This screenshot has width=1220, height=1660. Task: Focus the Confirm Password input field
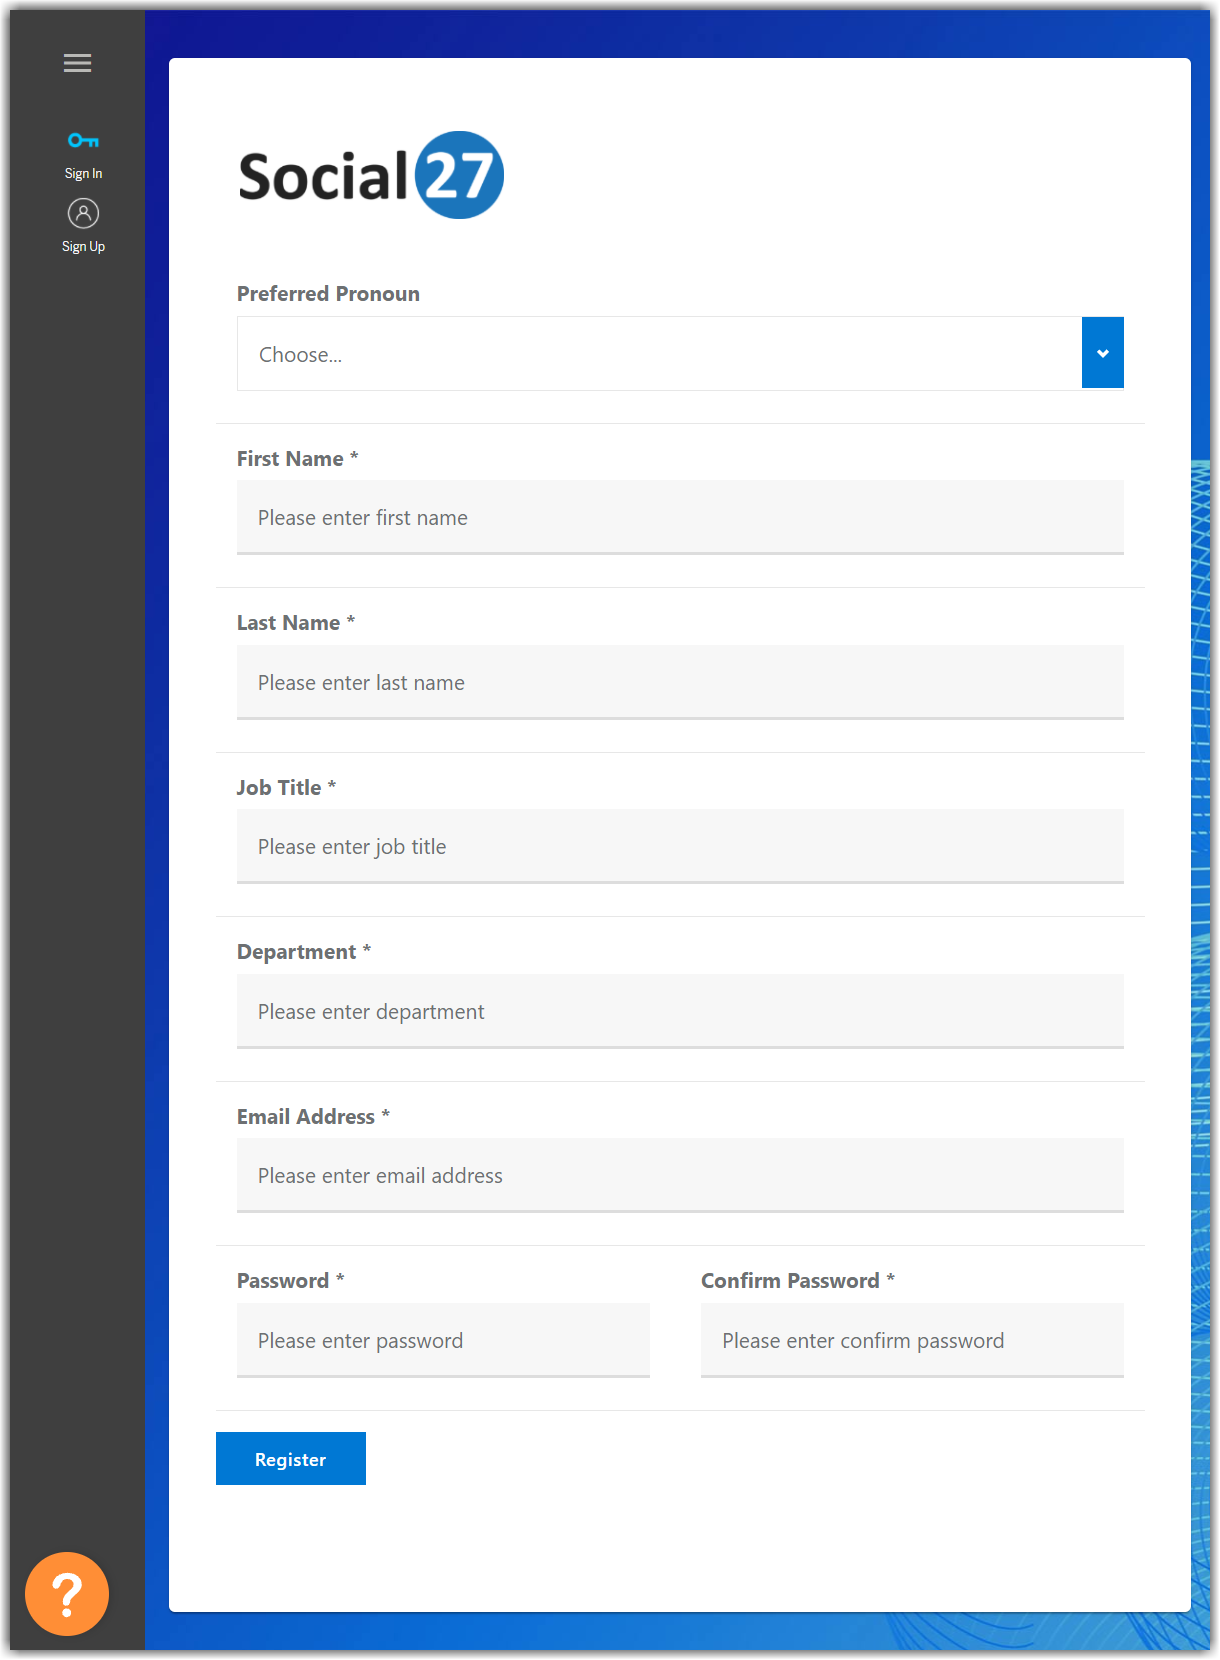point(912,1340)
